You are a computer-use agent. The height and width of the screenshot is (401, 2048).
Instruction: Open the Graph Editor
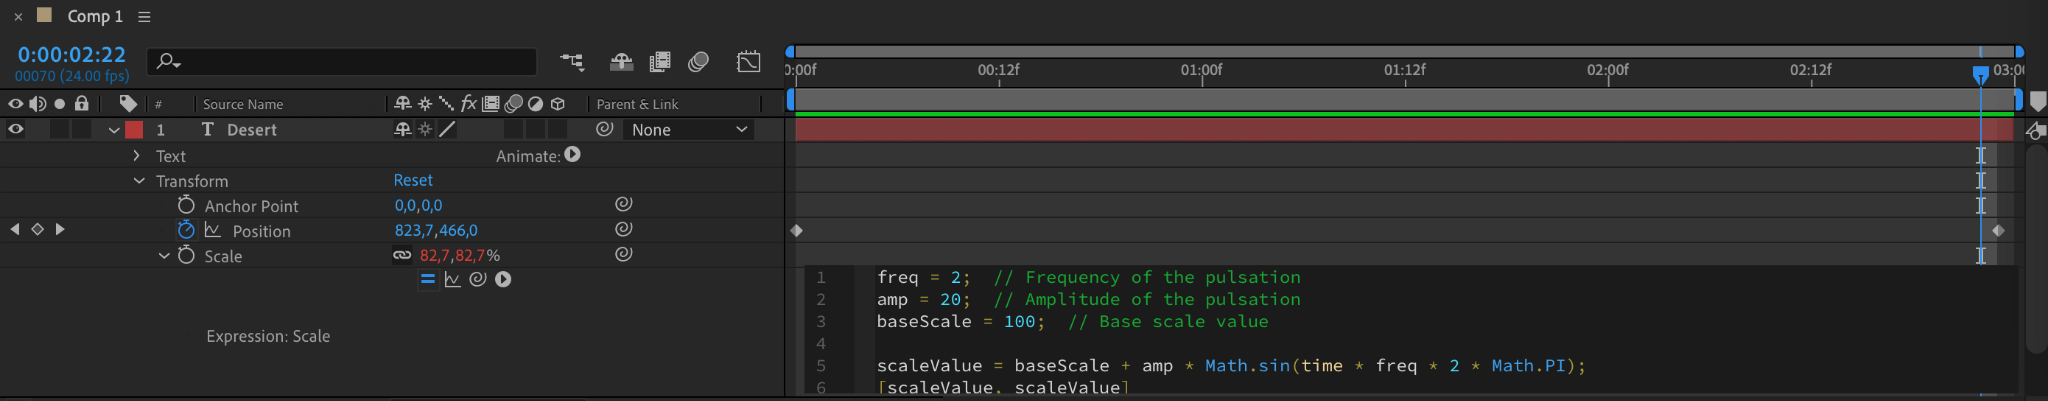coord(748,62)
